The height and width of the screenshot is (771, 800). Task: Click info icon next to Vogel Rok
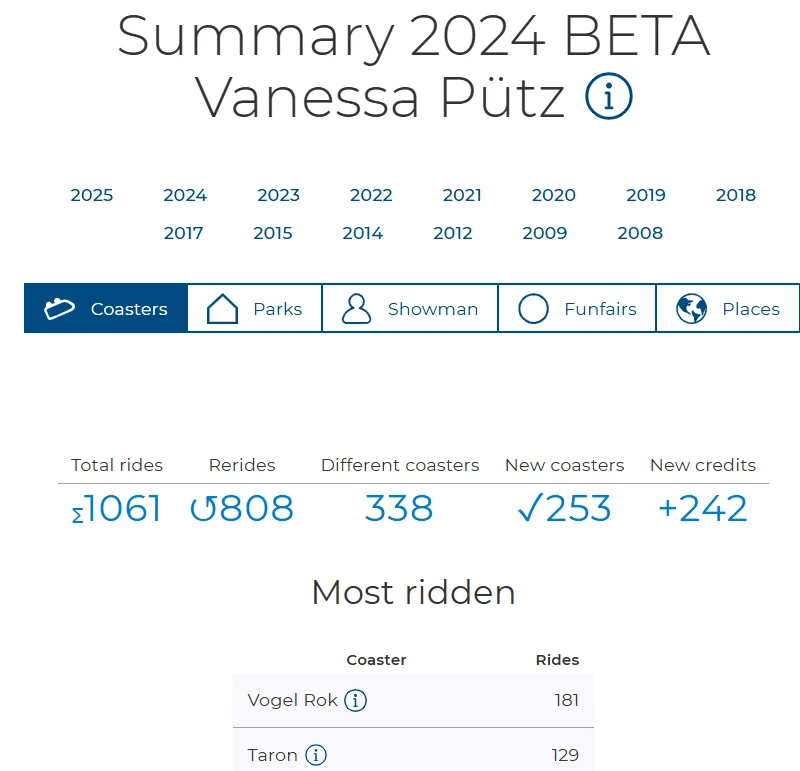(x=355, y=700)
